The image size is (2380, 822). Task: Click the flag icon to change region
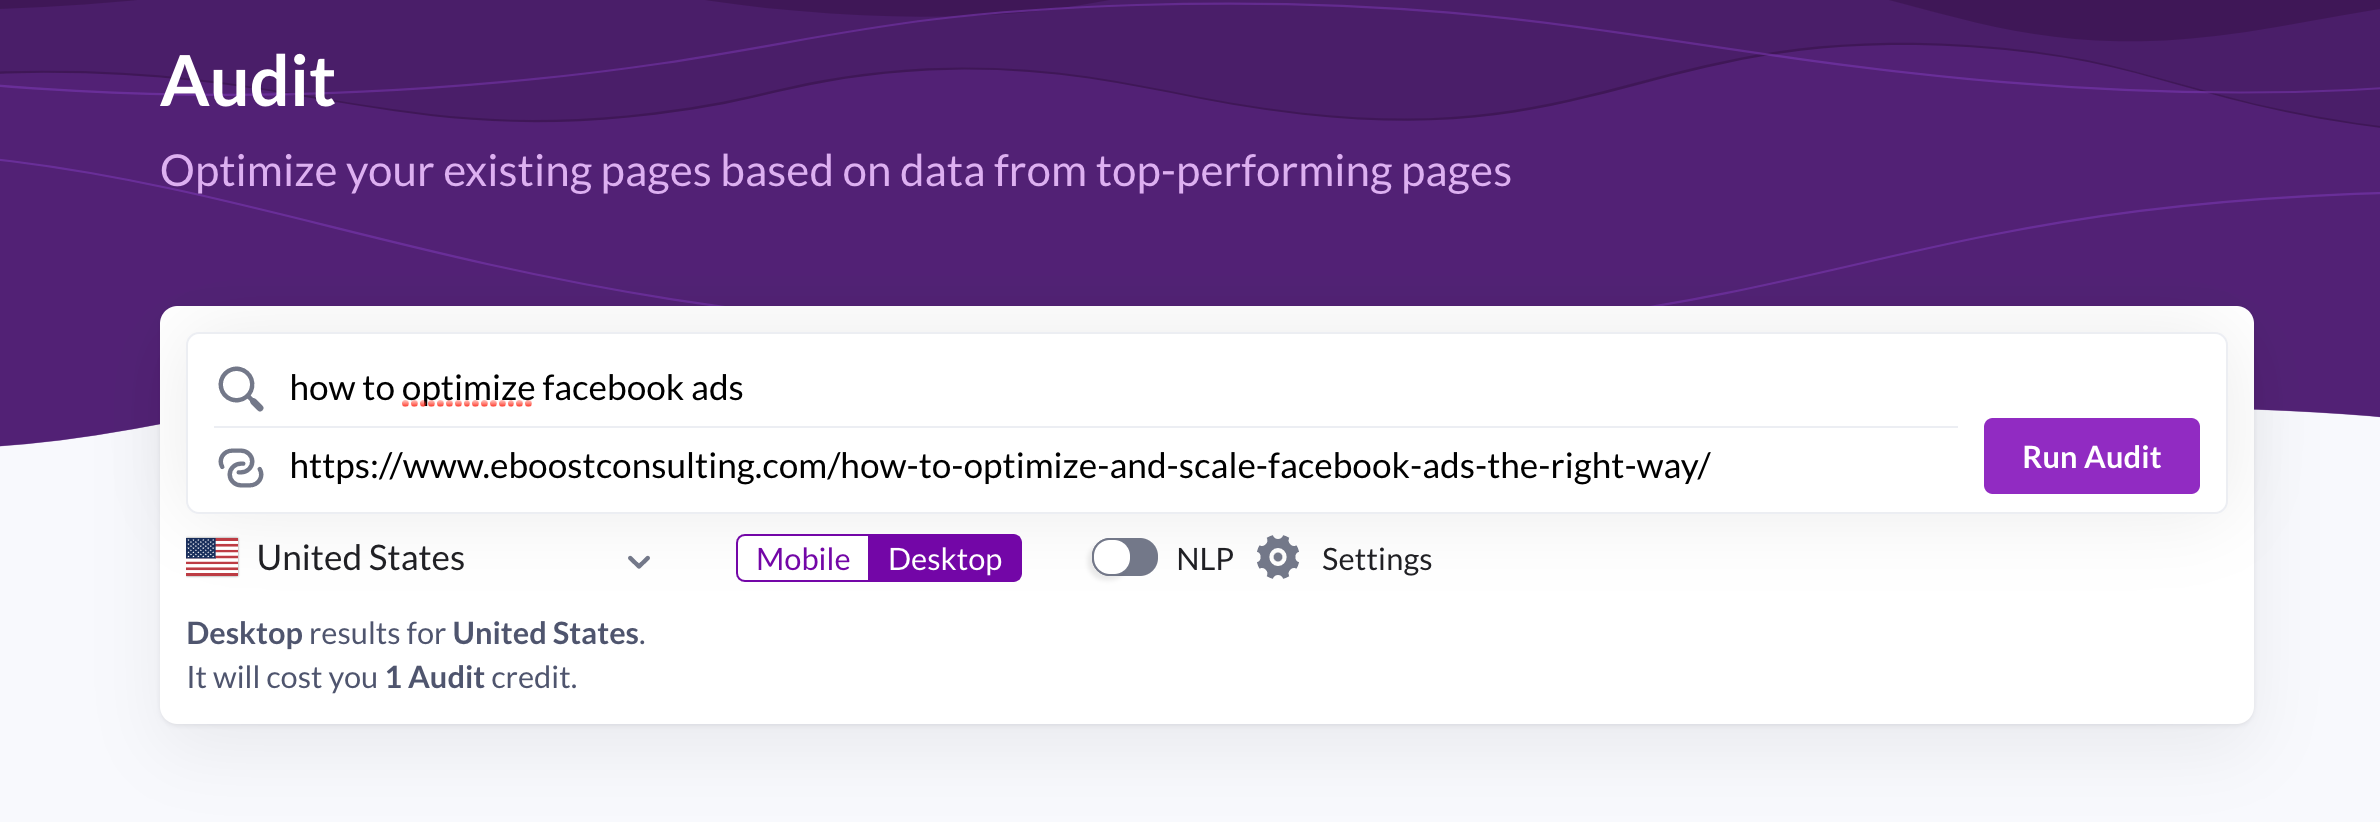click(213, 558)
